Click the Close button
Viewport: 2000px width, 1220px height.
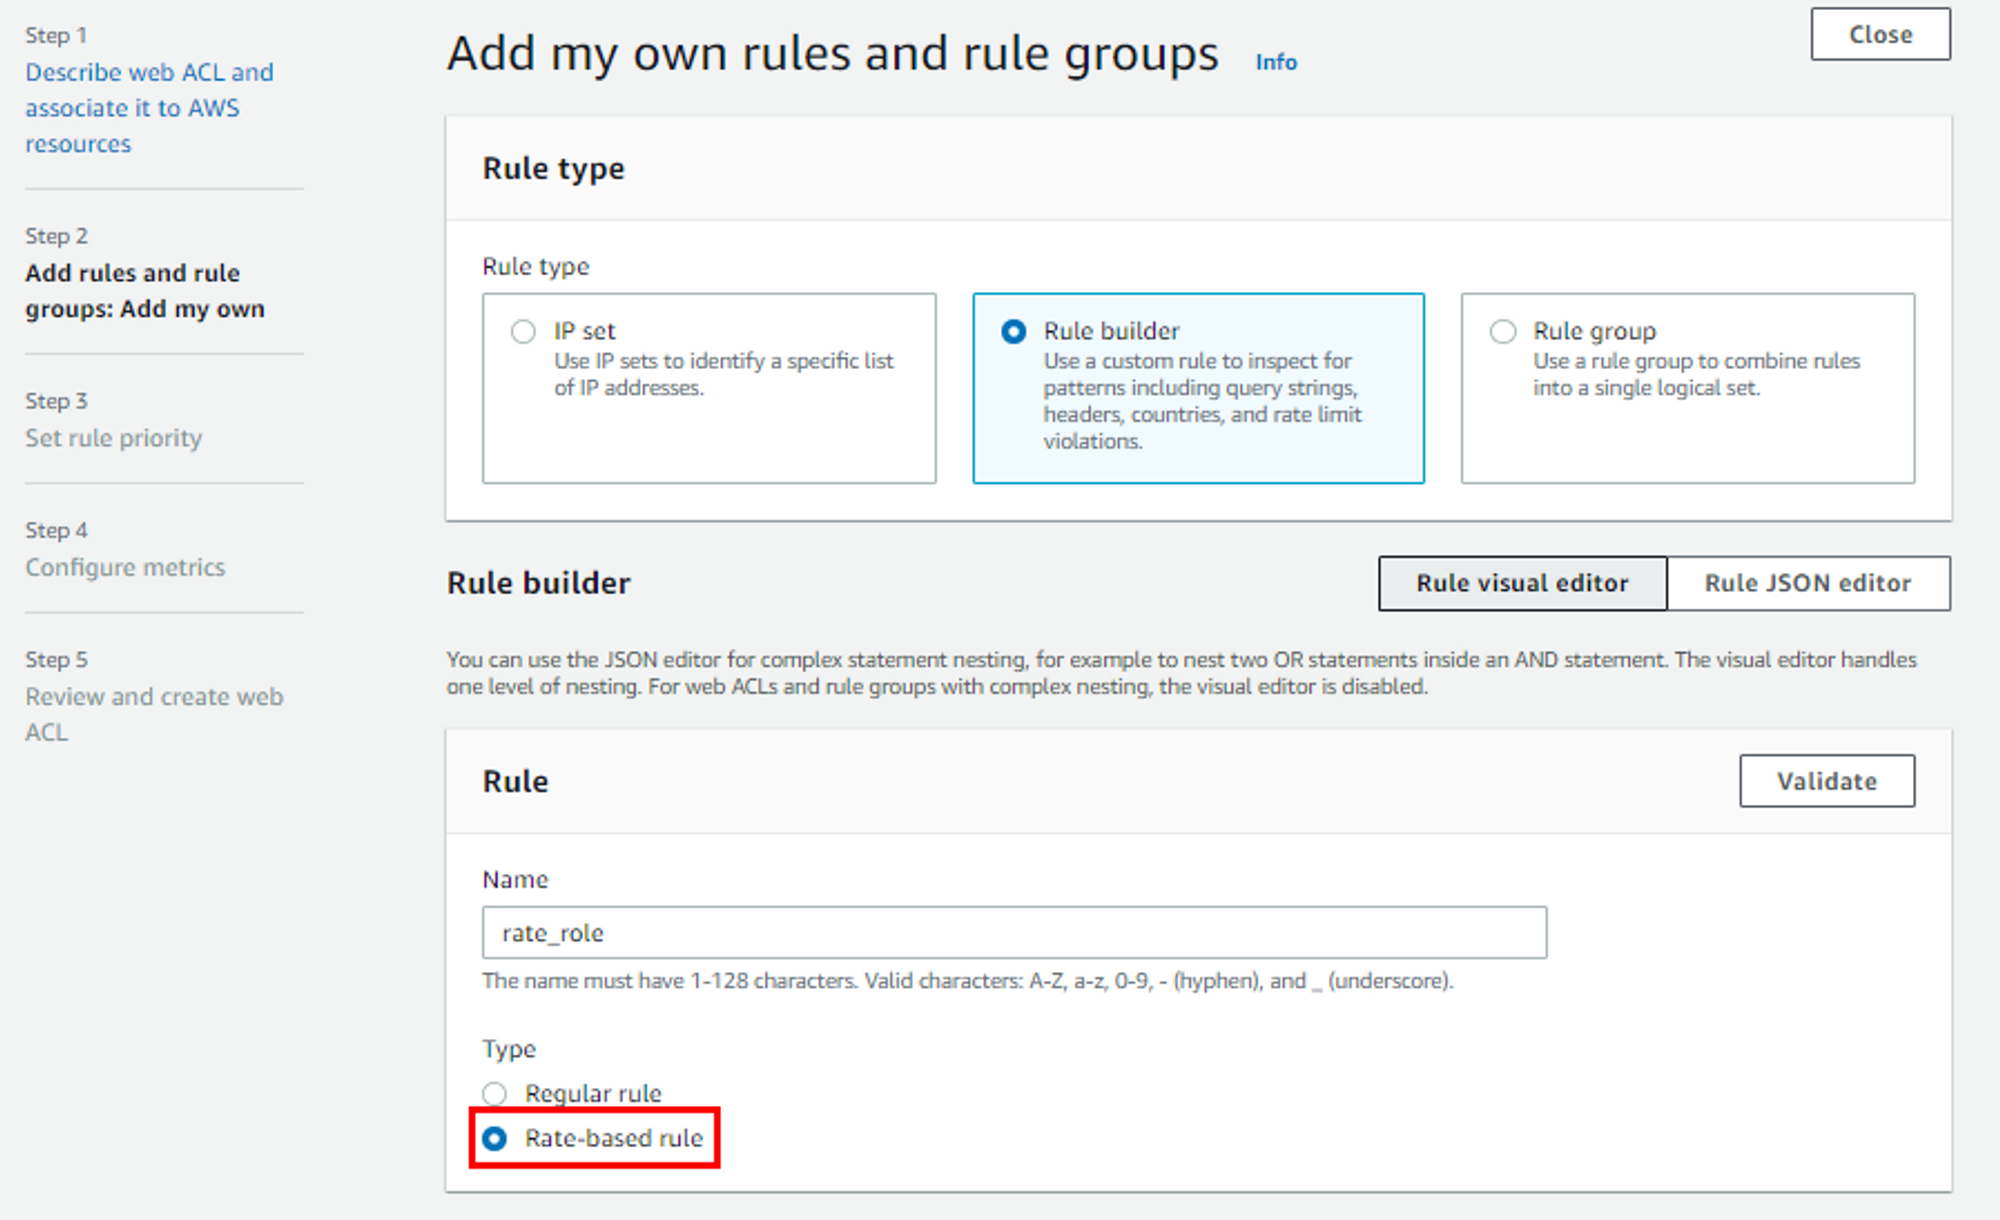point(1879,35)
